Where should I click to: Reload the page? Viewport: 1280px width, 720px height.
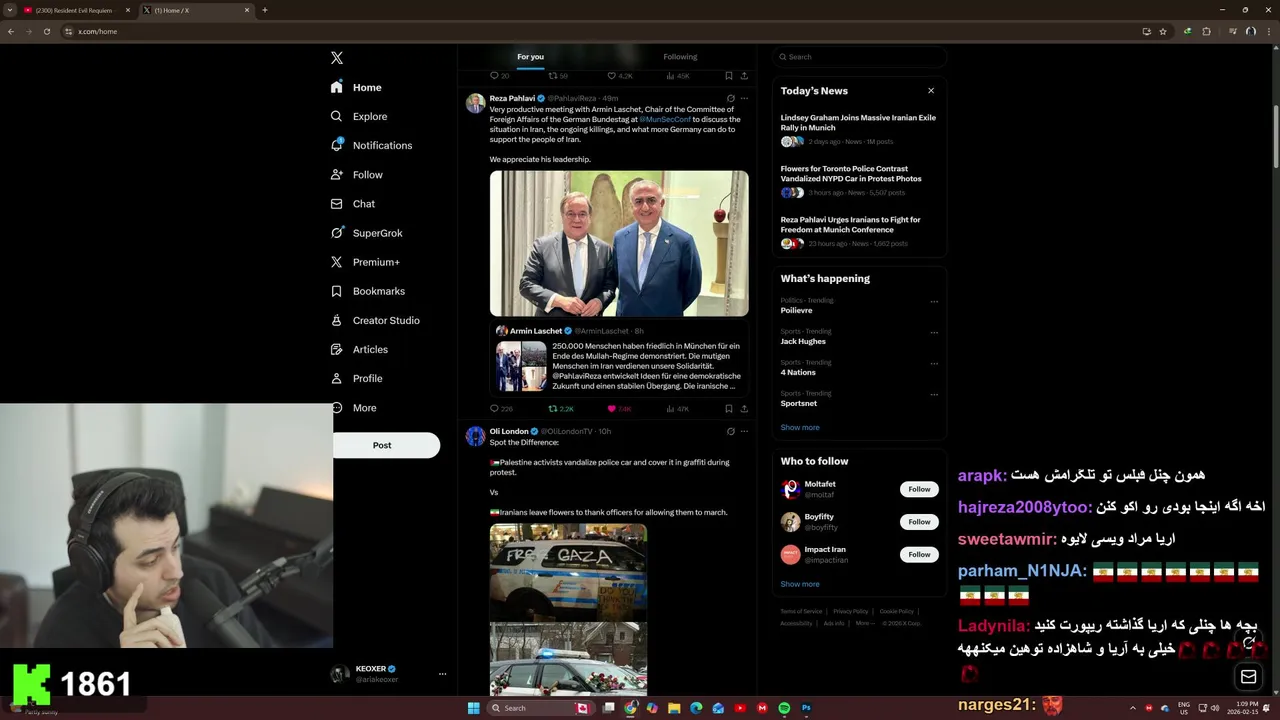tap(45, 31)
